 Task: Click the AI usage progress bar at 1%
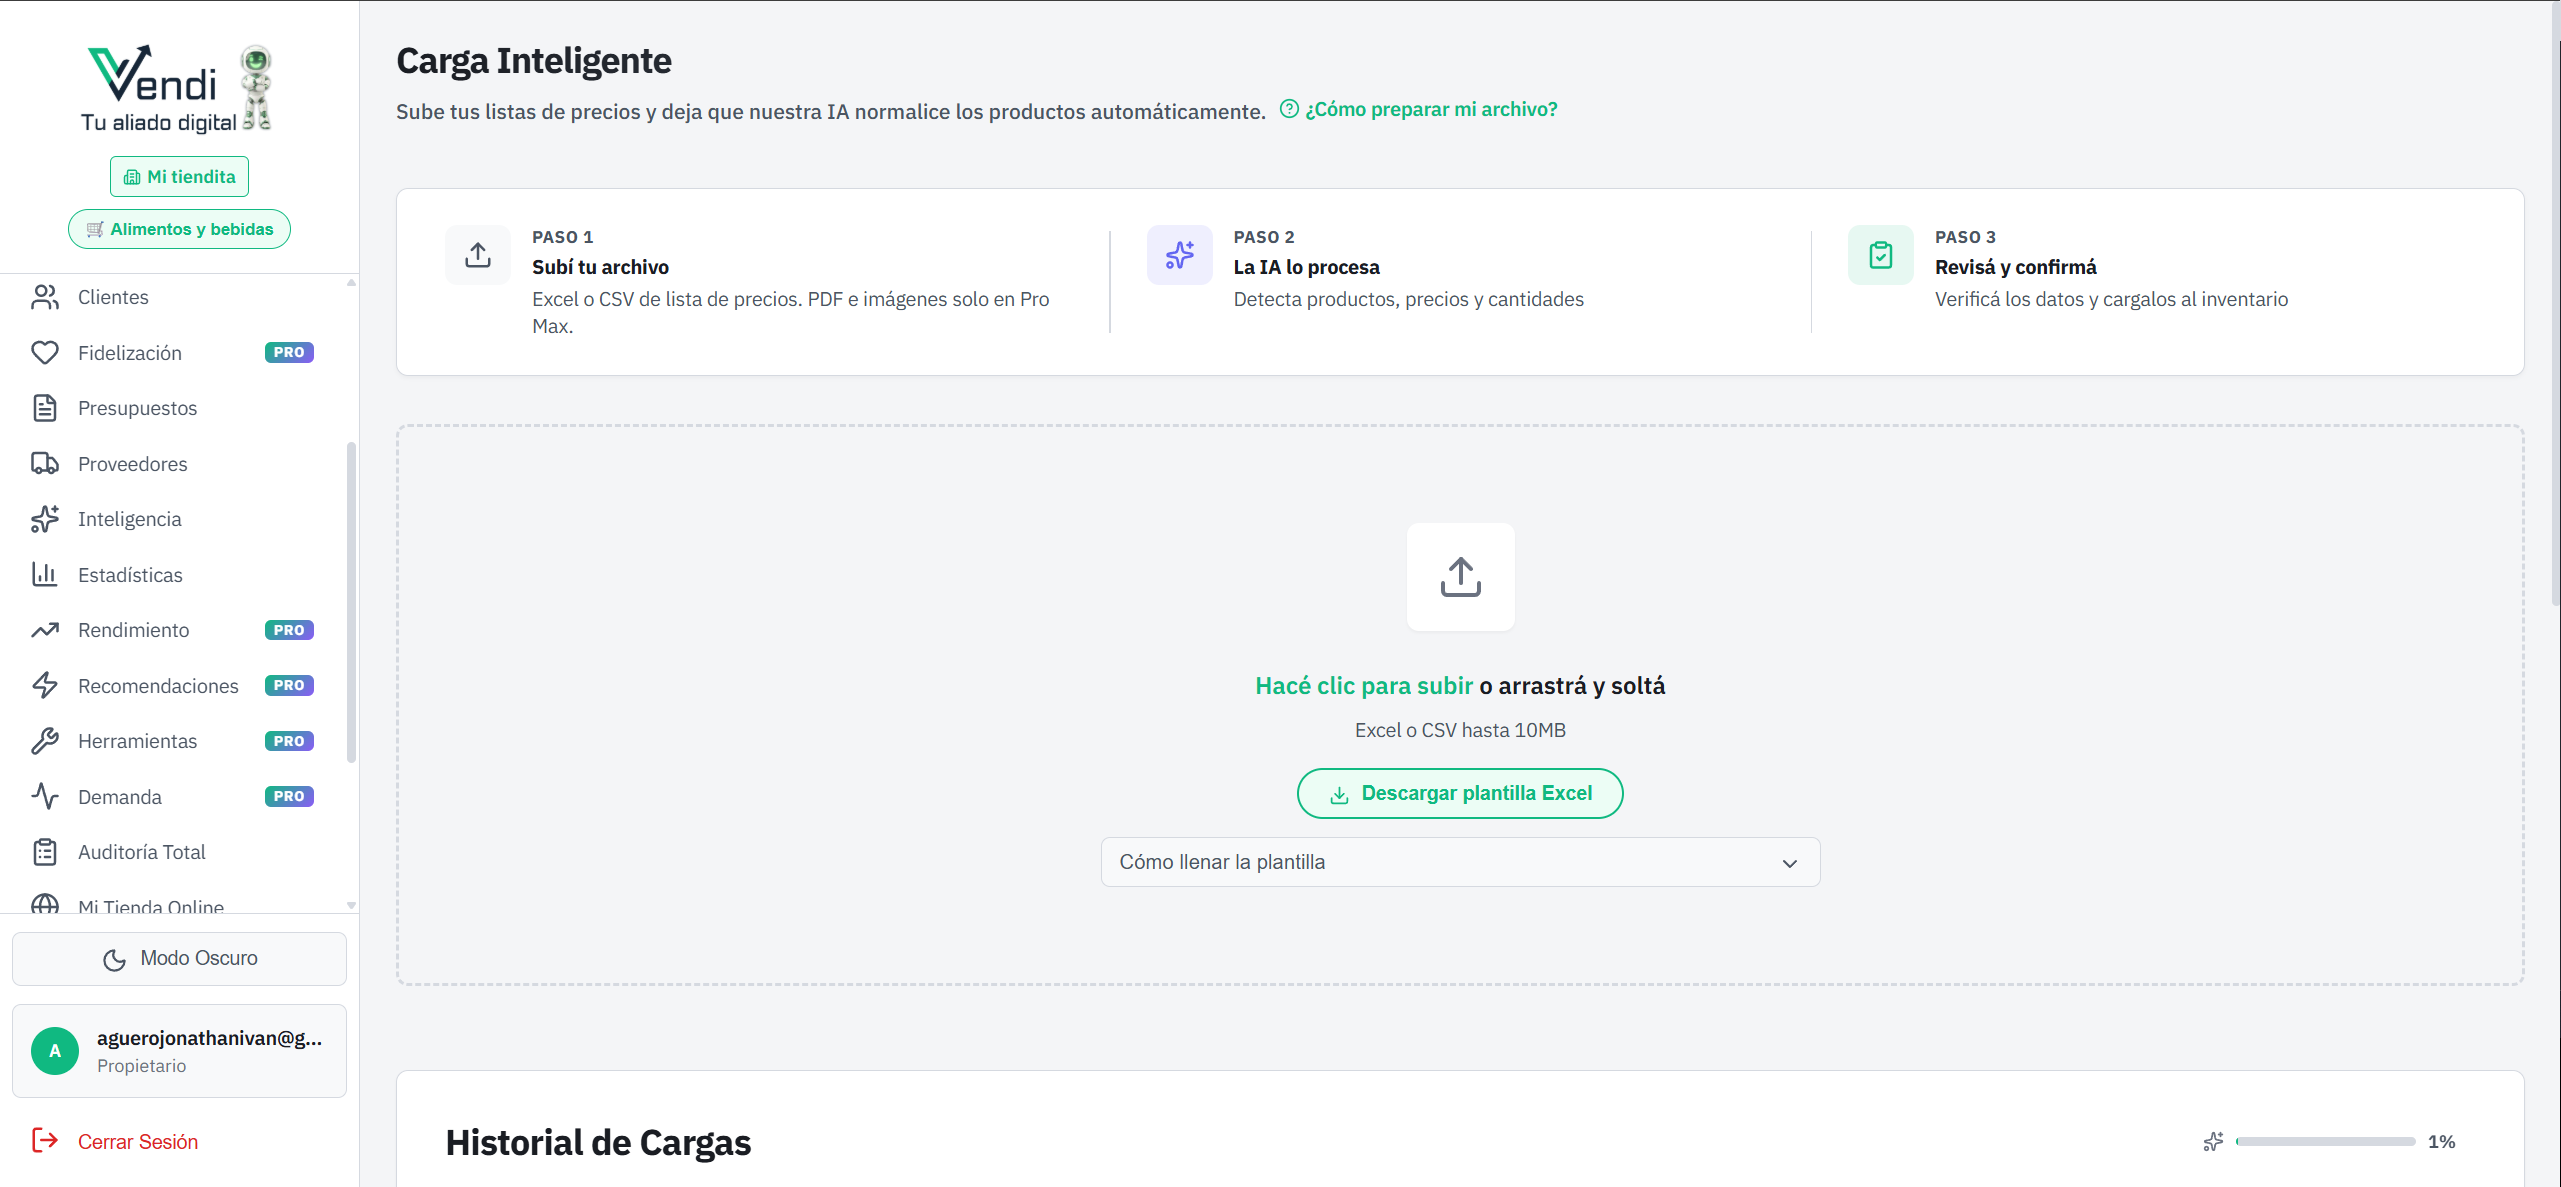coord(2325,1141)
